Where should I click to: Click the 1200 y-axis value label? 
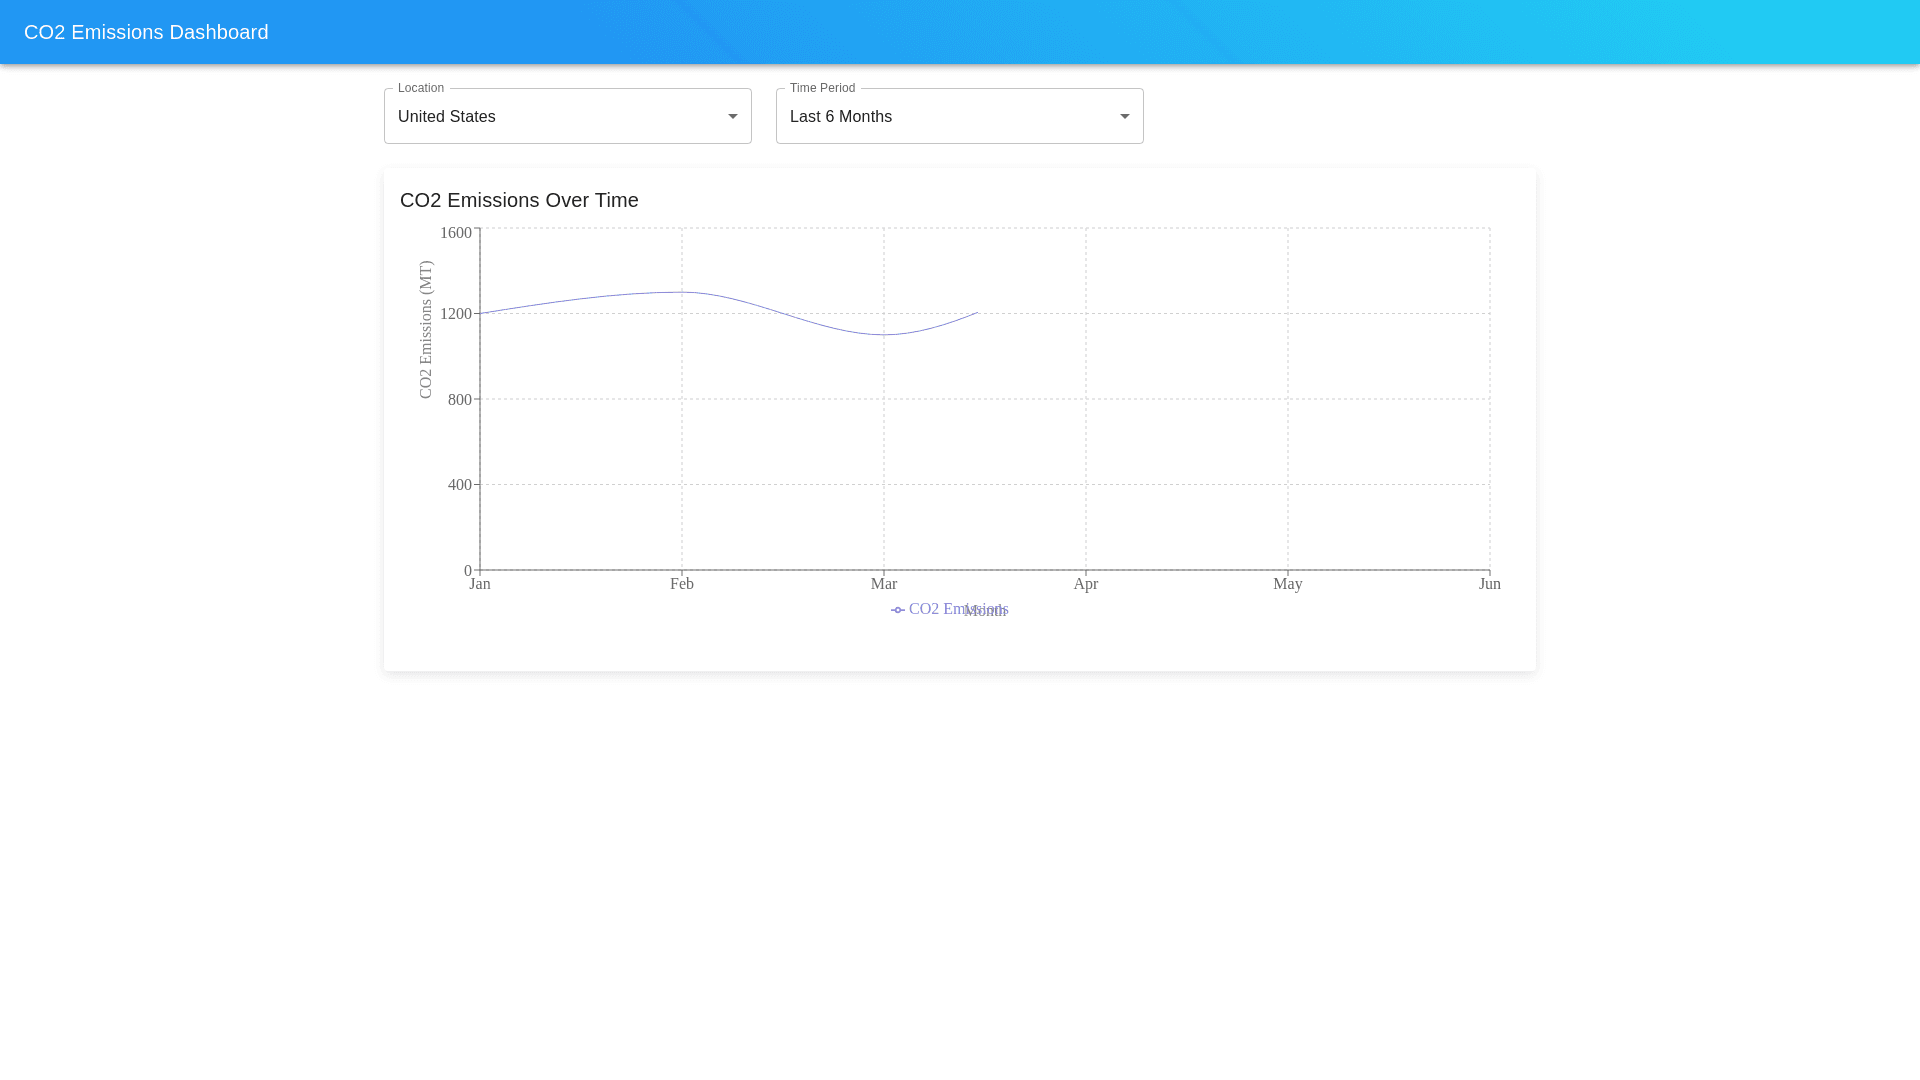(x=455, y=314)
